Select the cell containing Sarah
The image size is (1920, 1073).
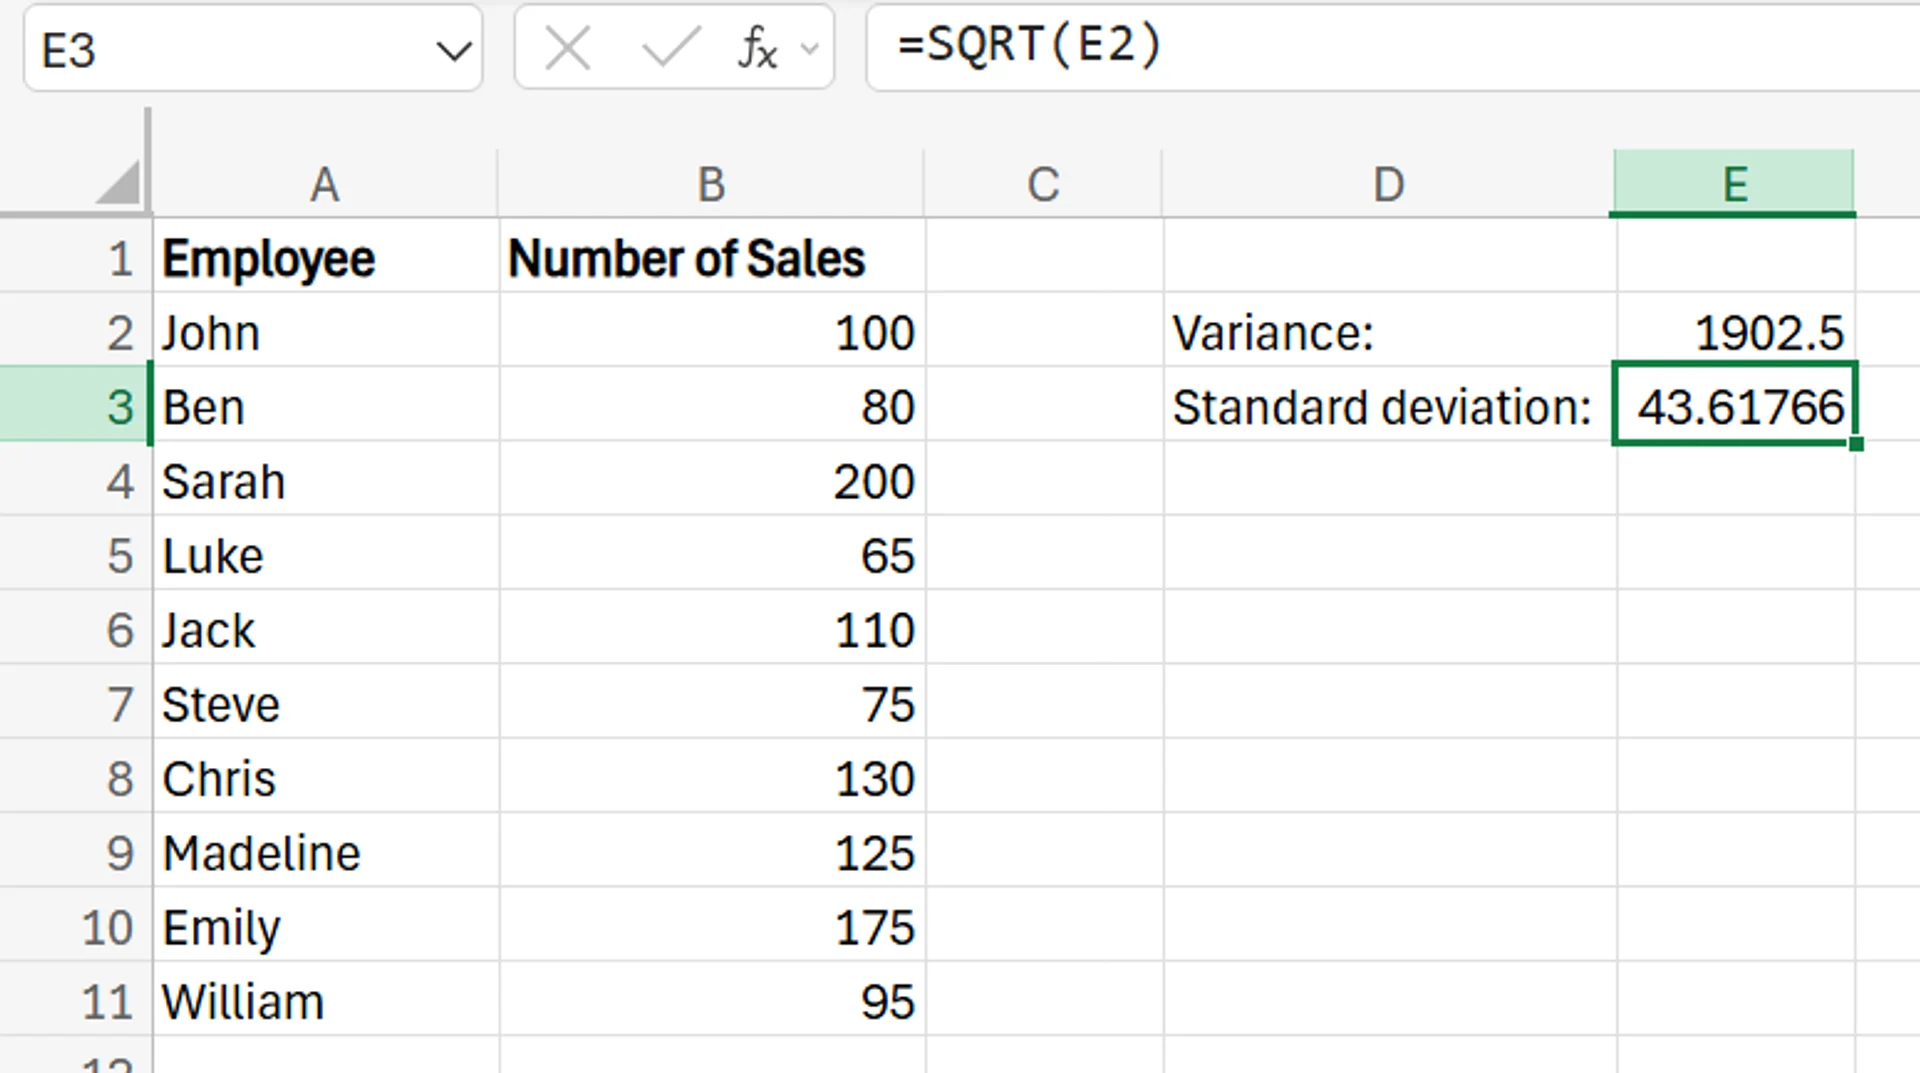[x=326, y=480]
